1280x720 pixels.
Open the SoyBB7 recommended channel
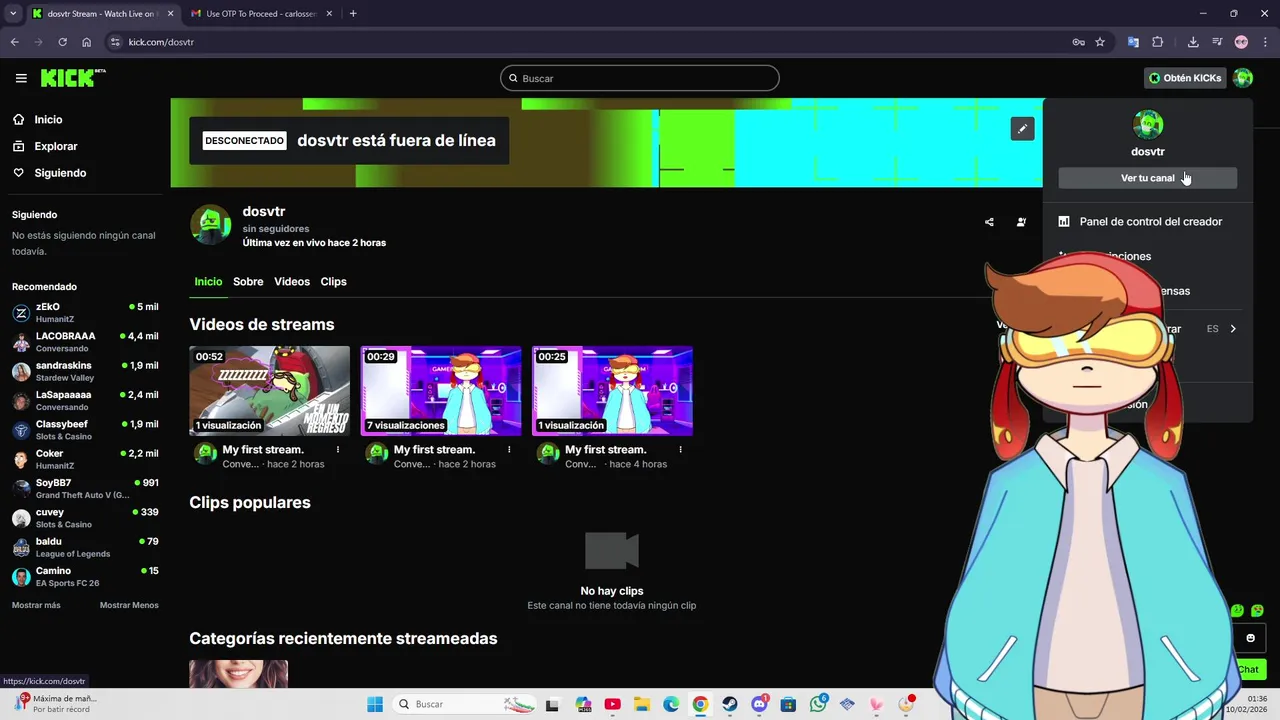coord(85,488)
